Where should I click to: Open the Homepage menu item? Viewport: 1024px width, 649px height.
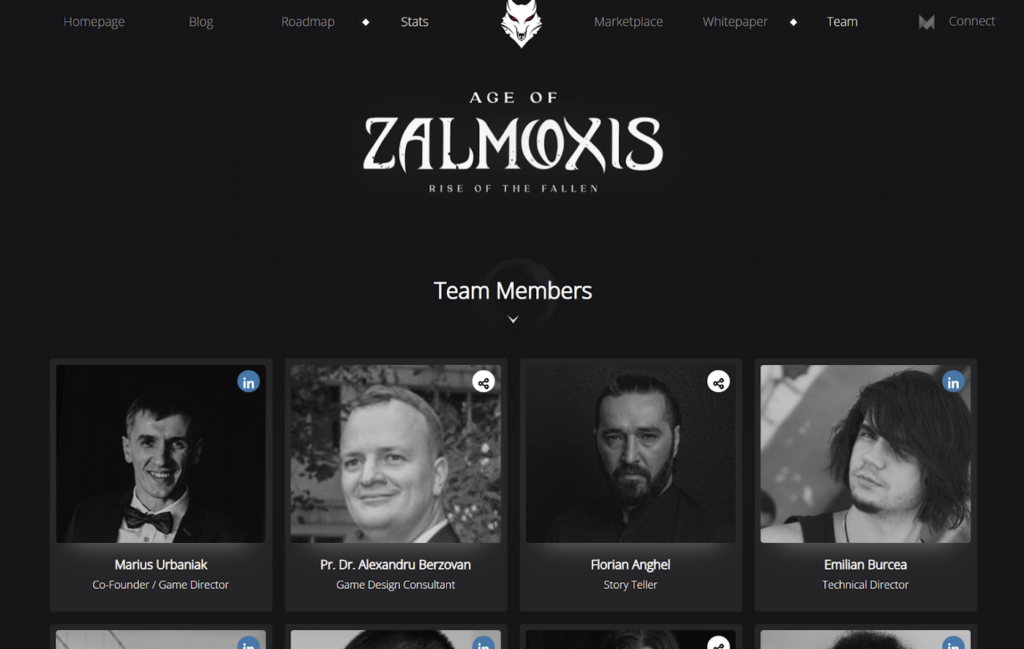point(94,22)
